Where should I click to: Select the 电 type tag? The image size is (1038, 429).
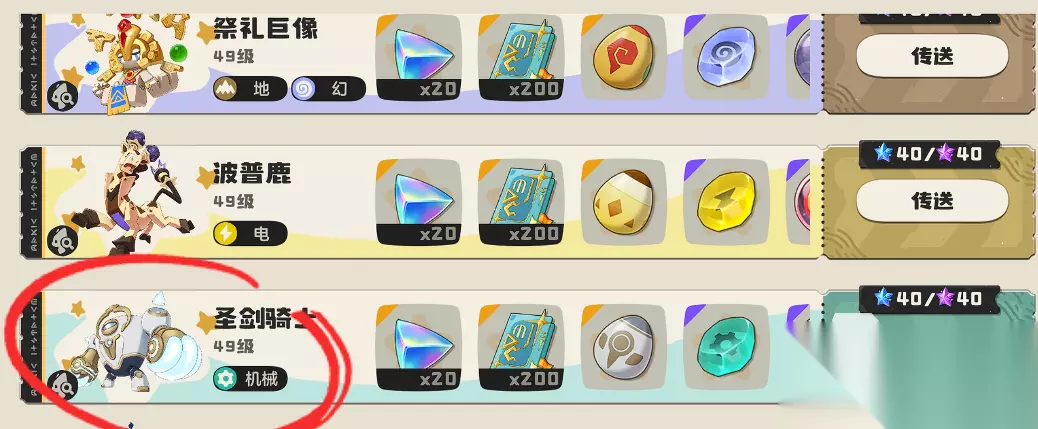point(250,233)
